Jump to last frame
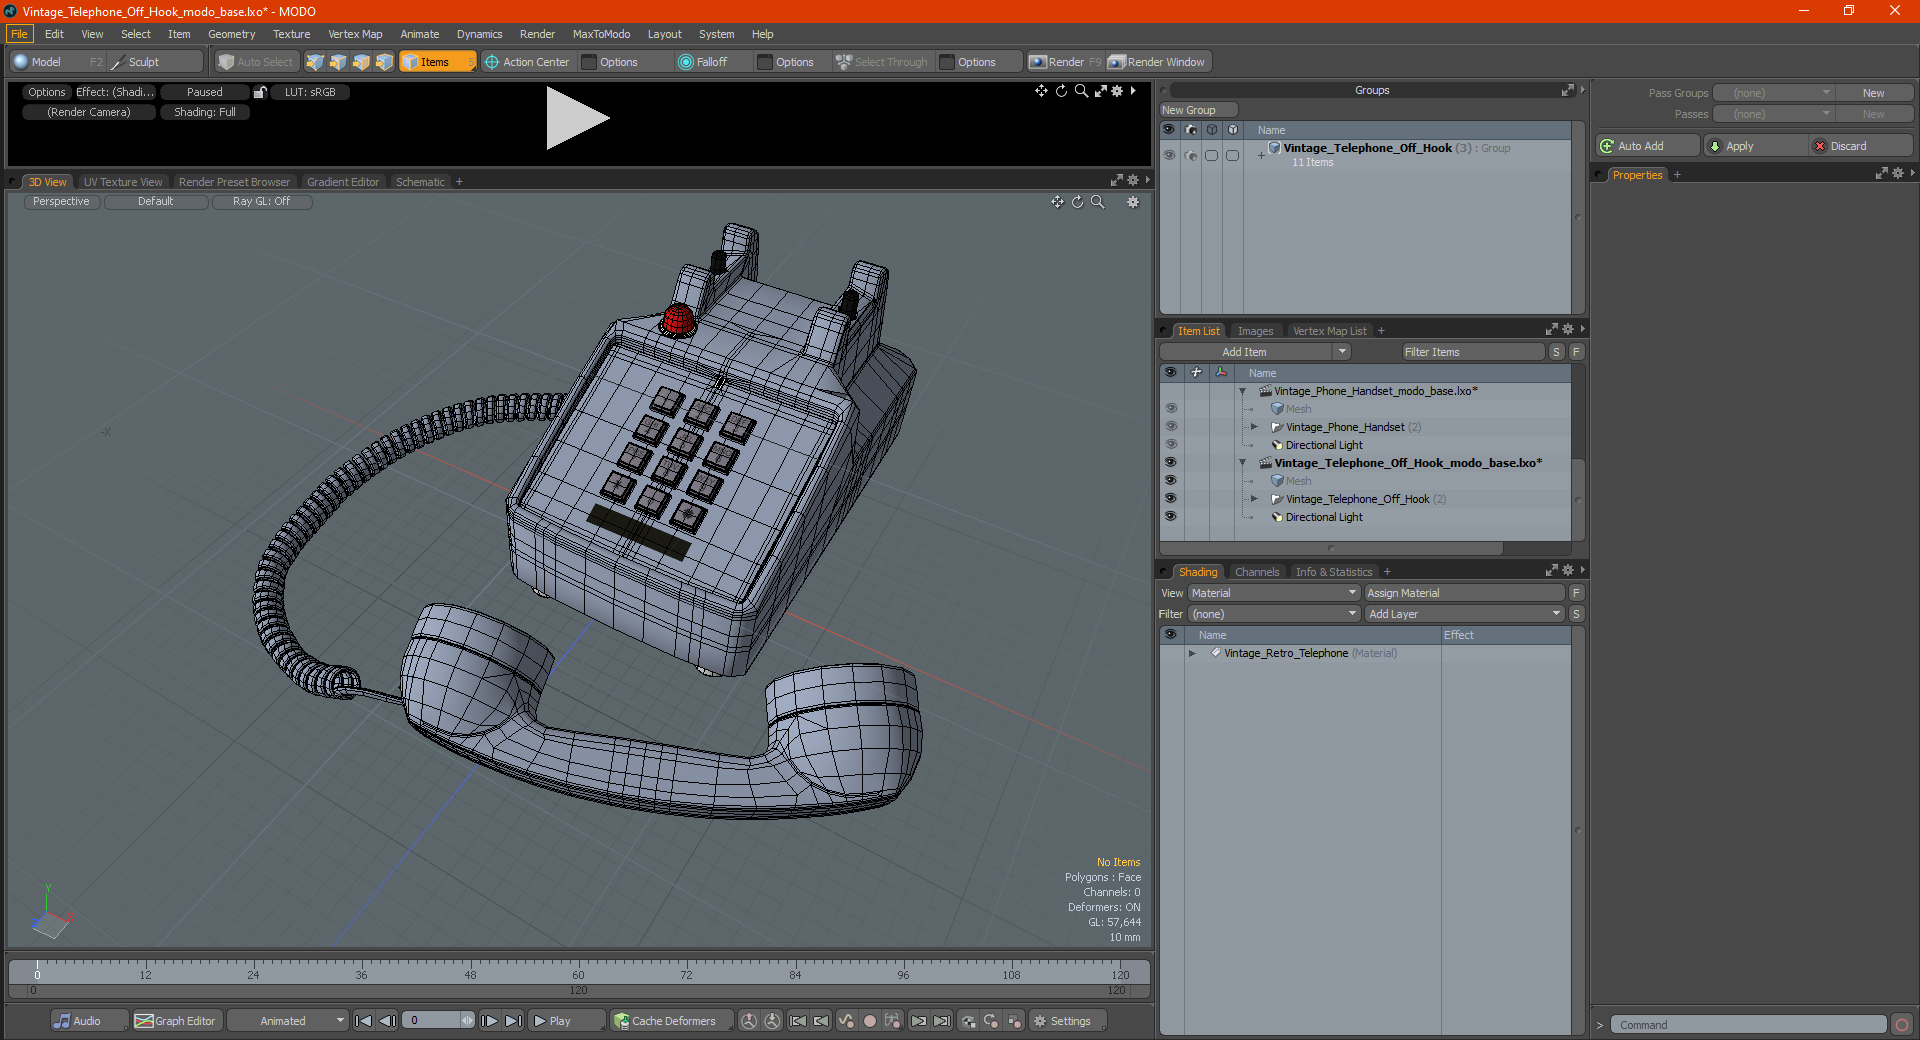1920x1040 pixels. pyautogui.click(x=513, y=1021)
